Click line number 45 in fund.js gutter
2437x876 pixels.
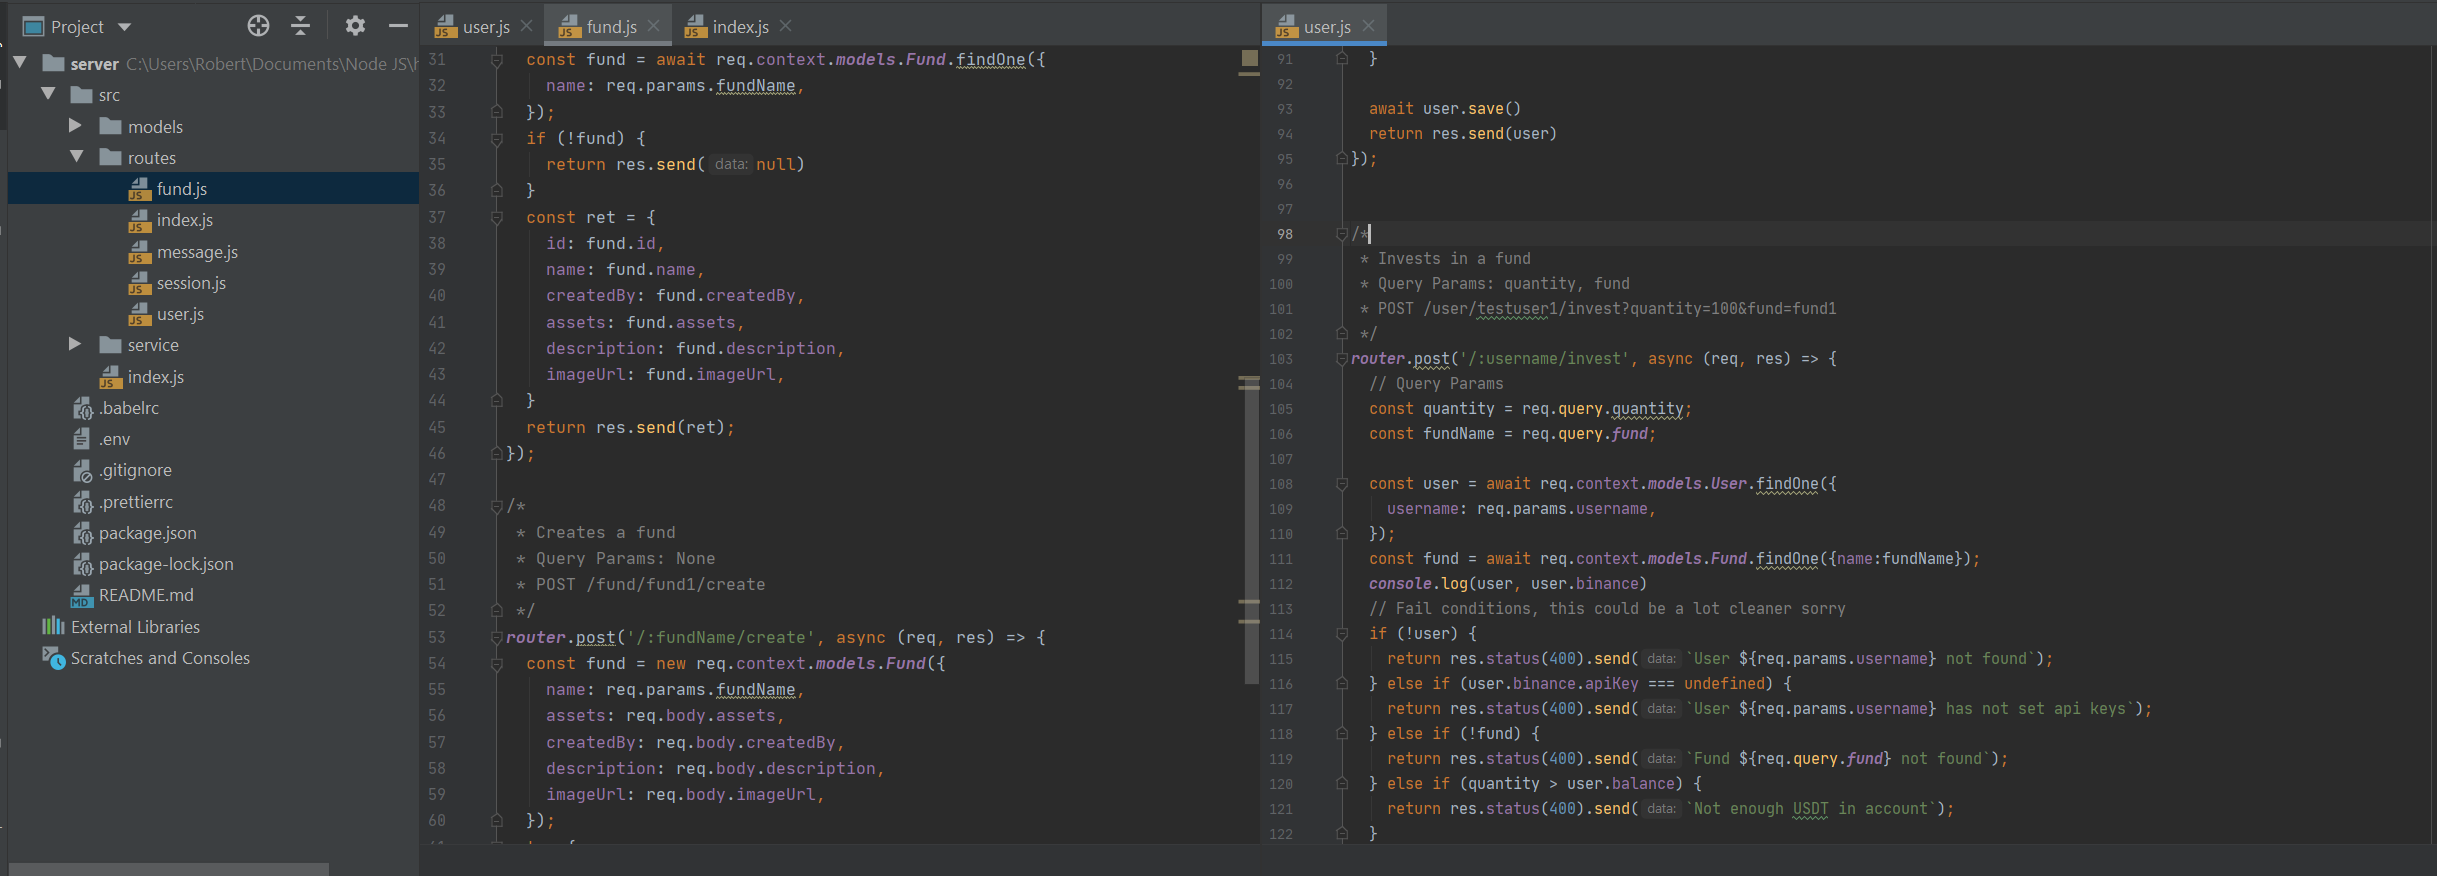pos(437,427)
